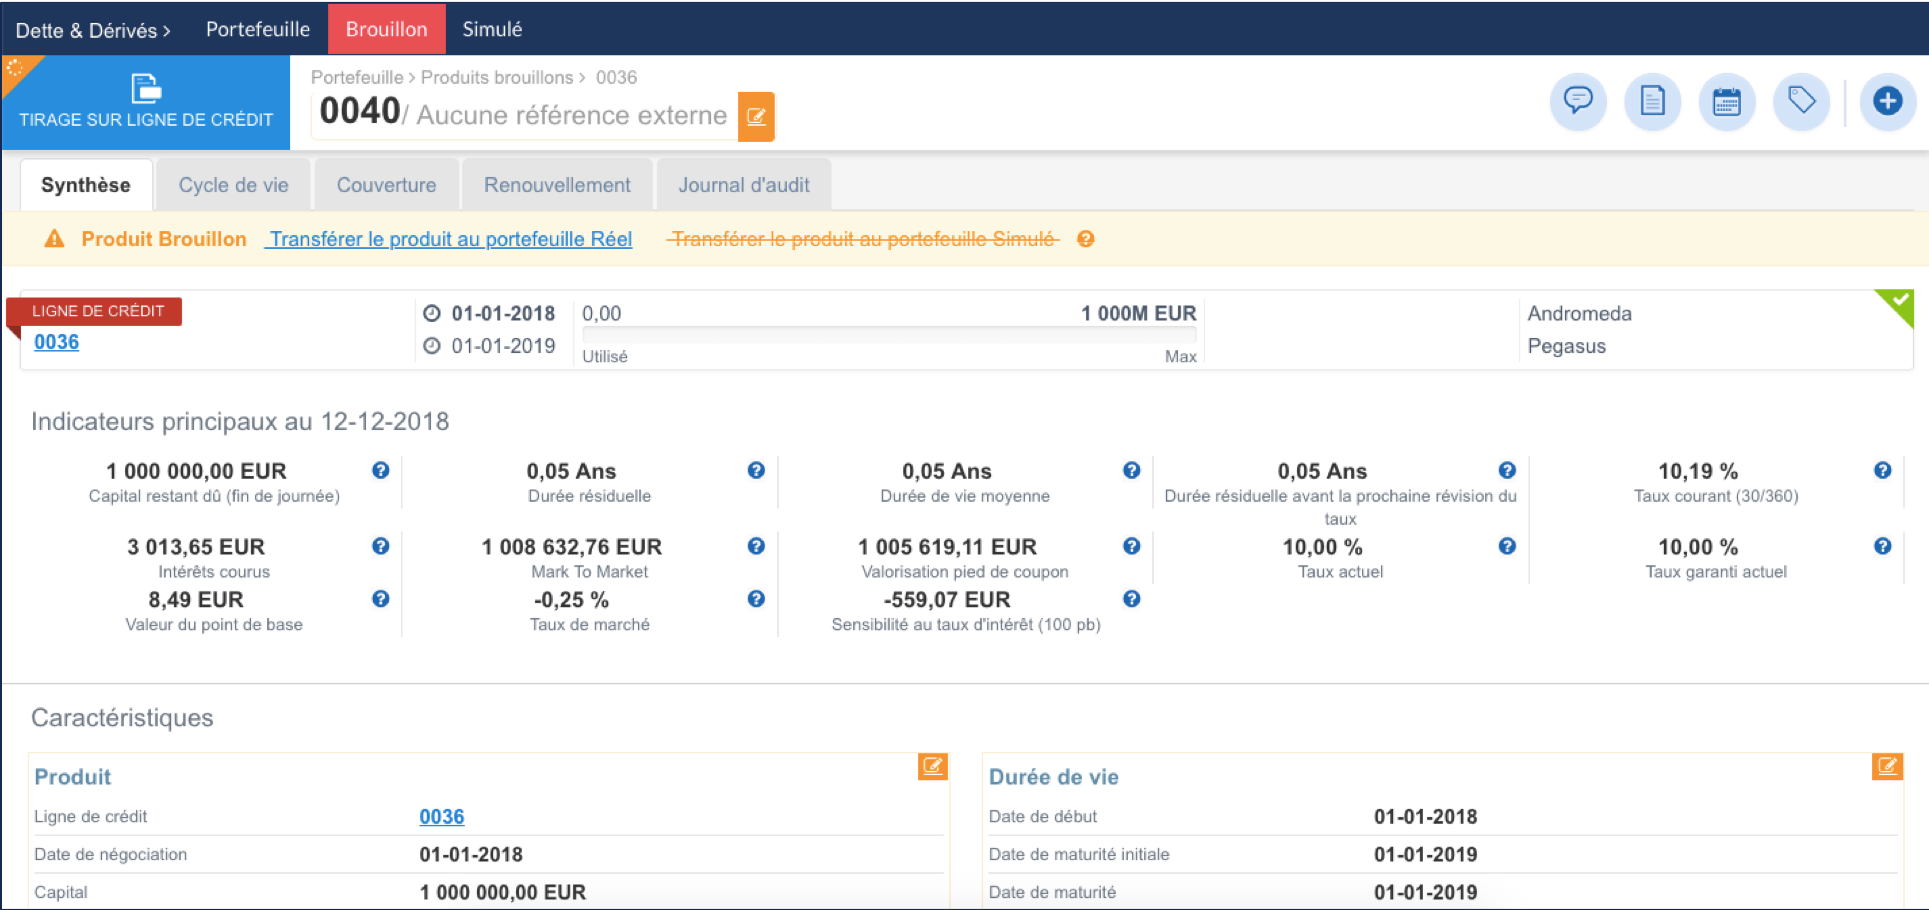This screenshot has height=910, width=1929.
Task: Edit the external reference with orange pencil
Action: (x=756, y=116)
